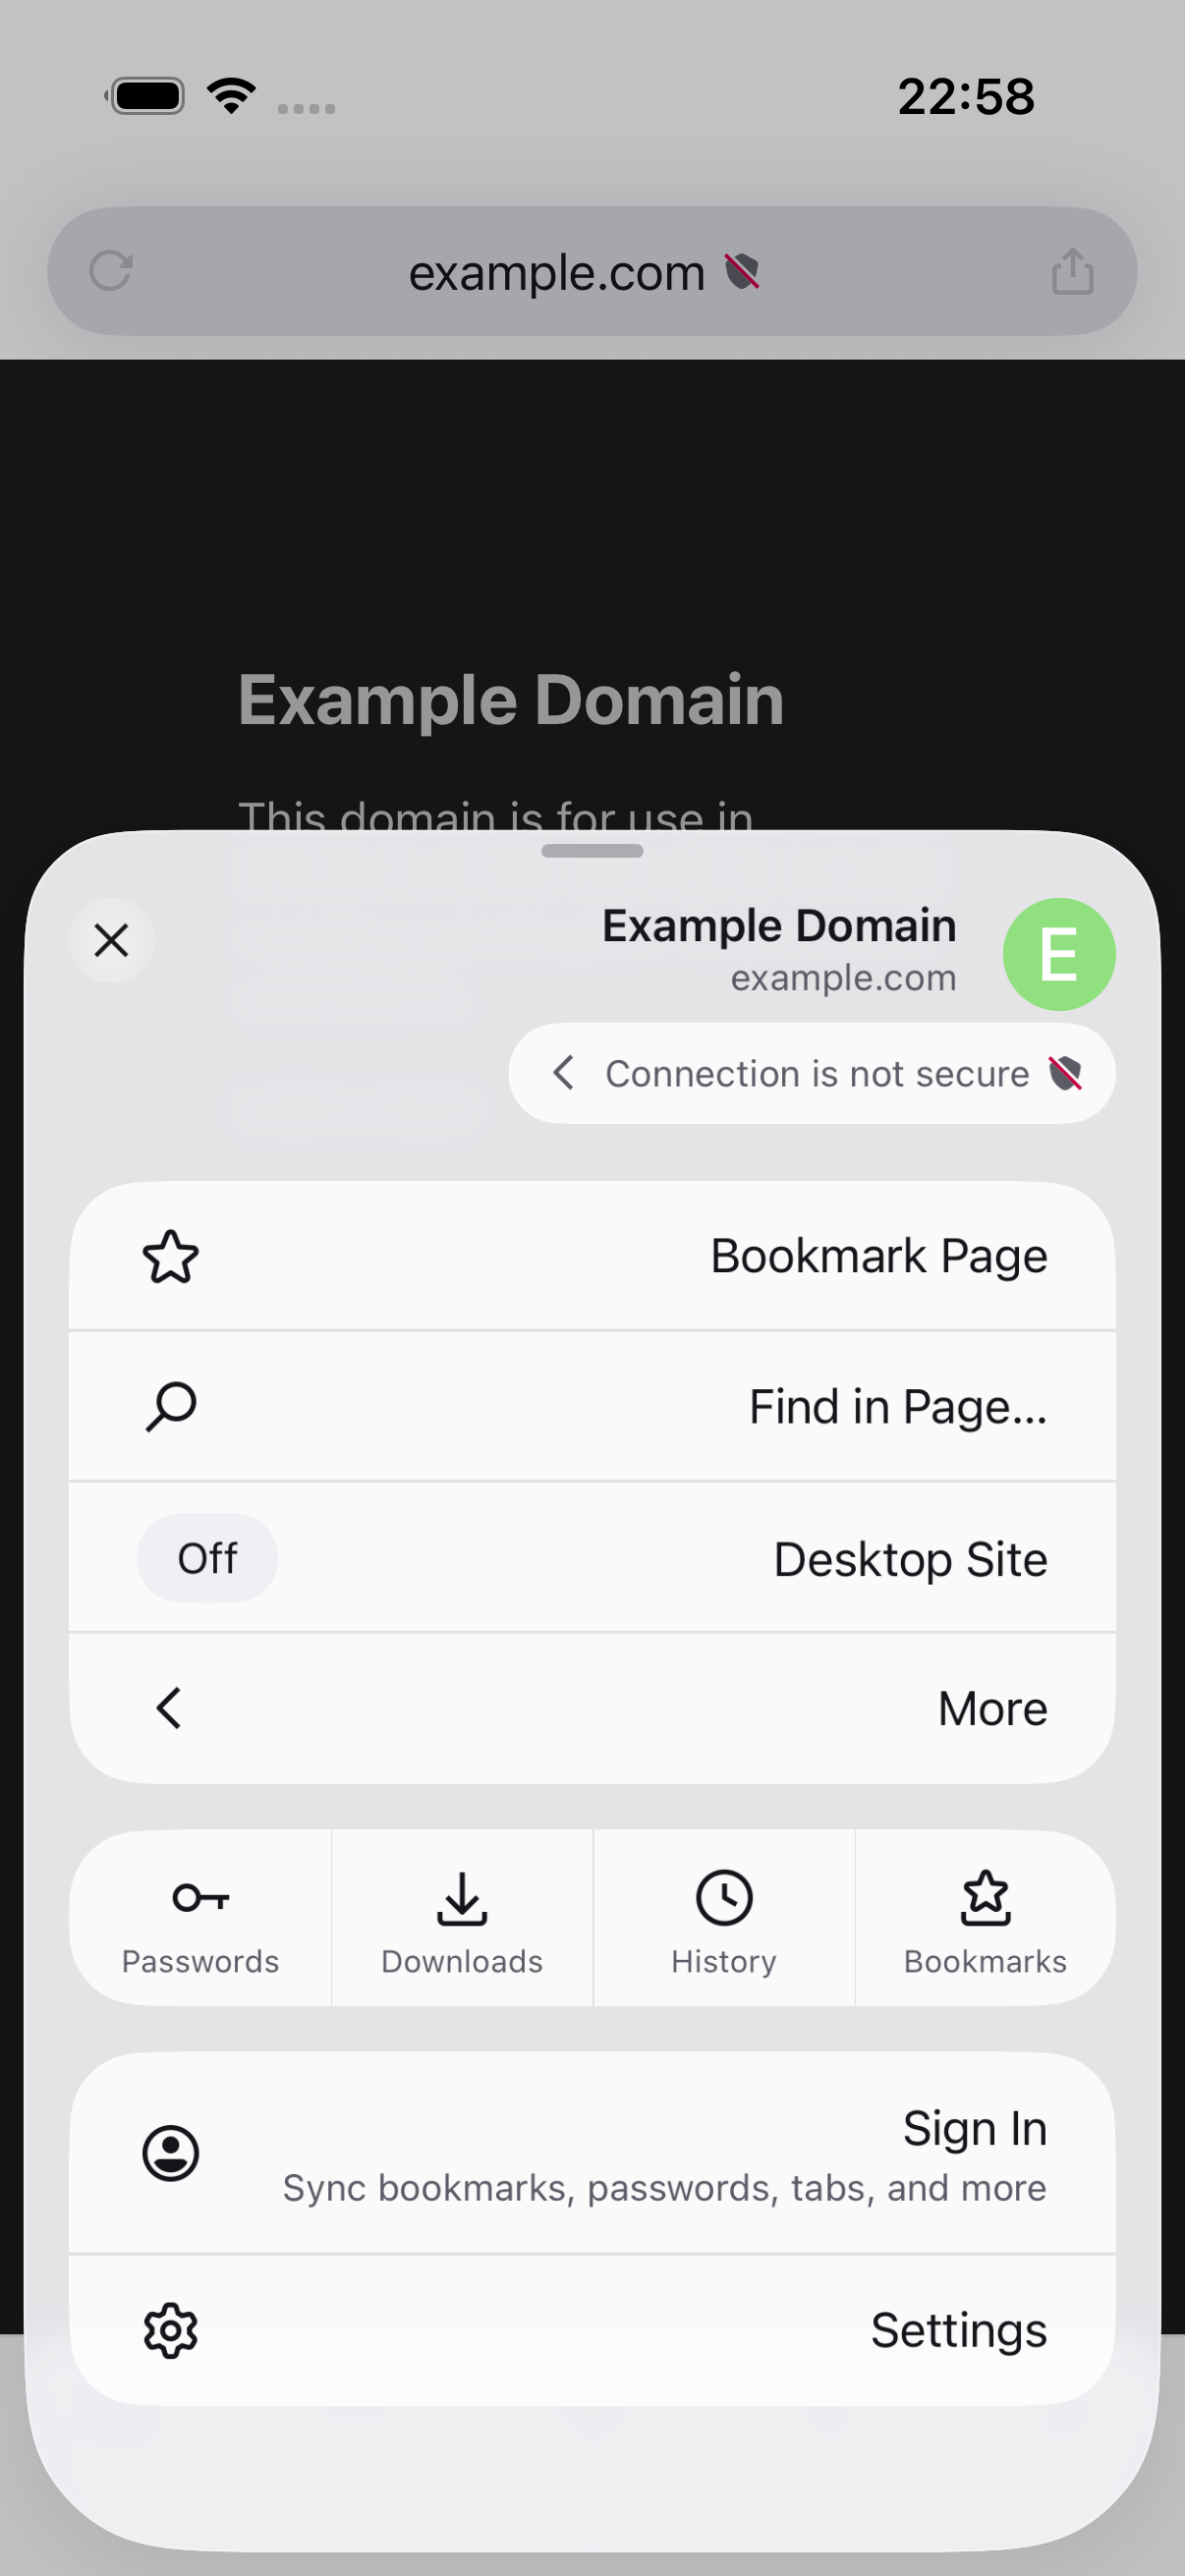Expand Connection is not secure details

(812, 1073)
